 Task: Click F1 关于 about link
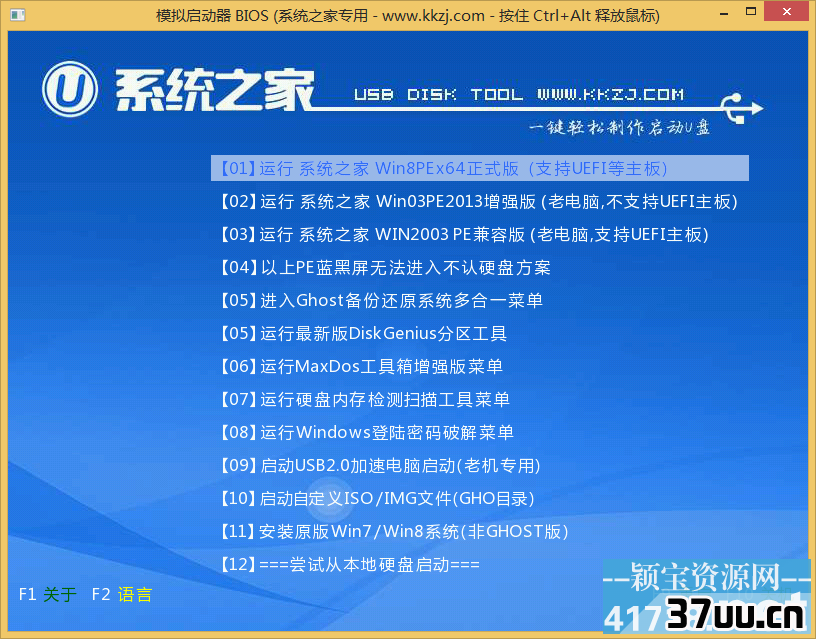pos(47,594)
